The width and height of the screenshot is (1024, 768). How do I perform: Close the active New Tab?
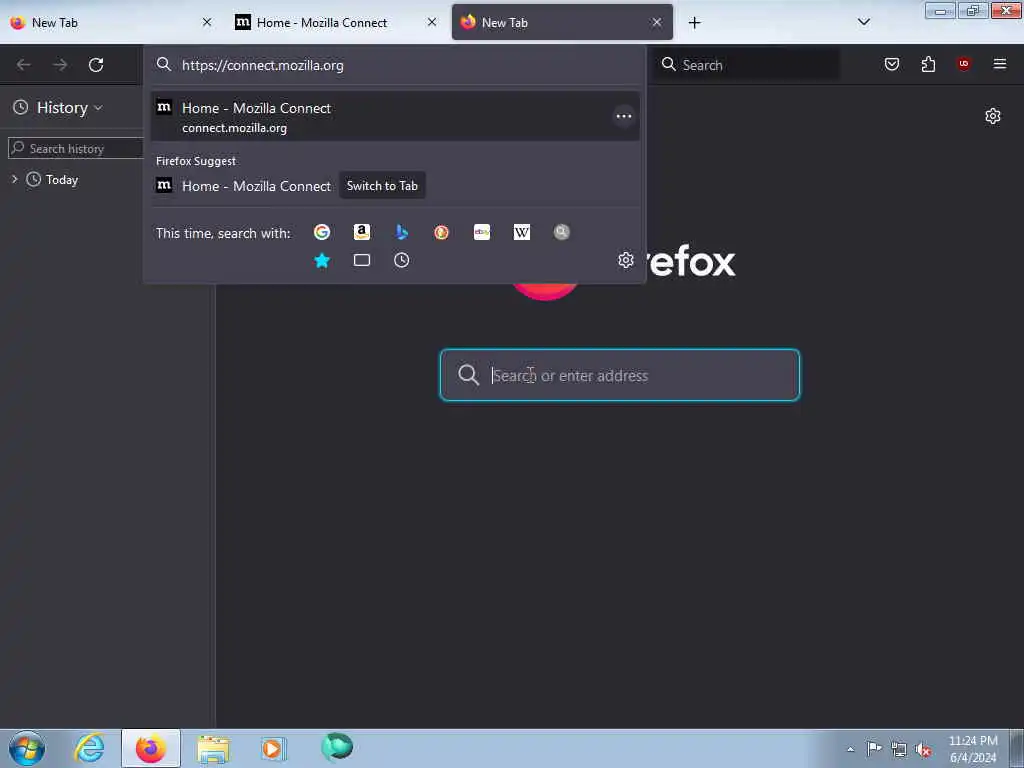[x=656, y=22]
